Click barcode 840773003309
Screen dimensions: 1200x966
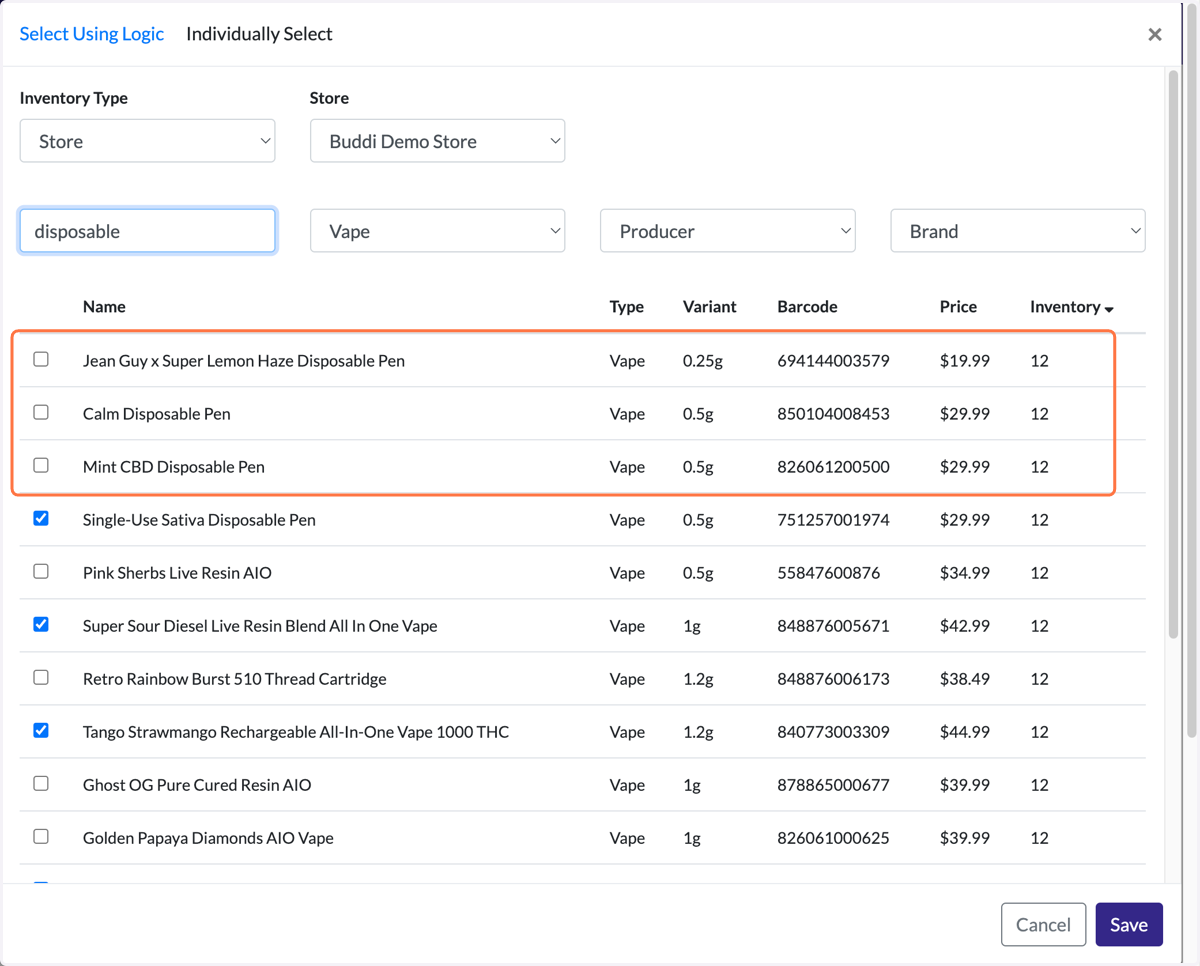click(833, 732)
